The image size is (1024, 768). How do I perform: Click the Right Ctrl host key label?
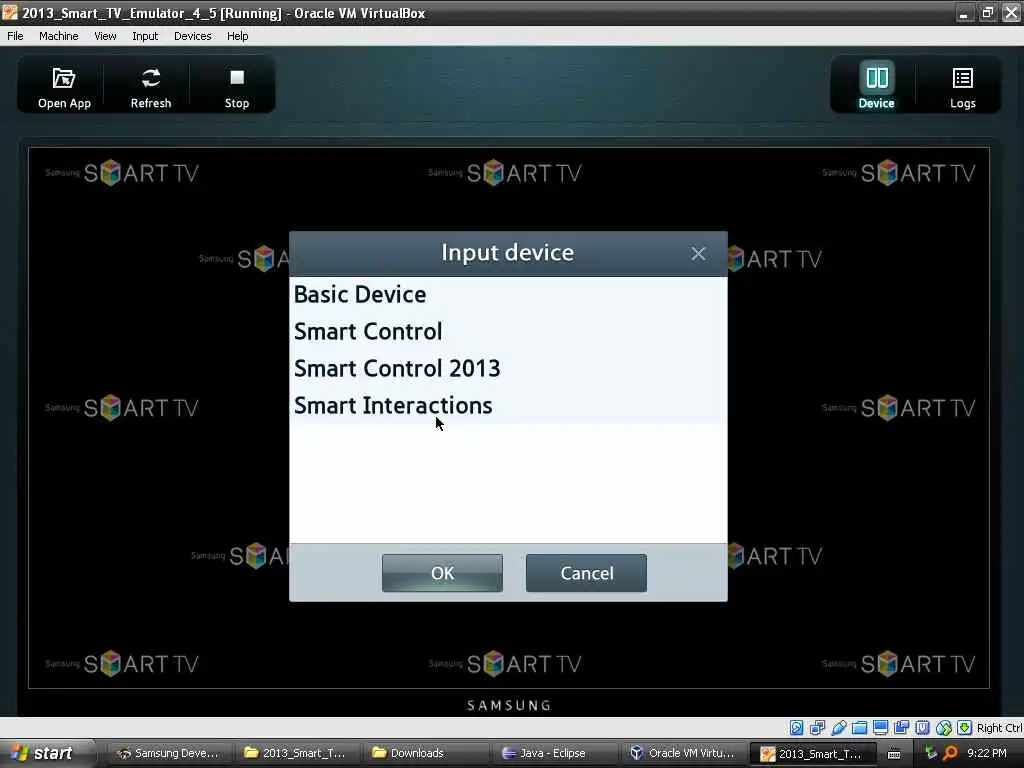click(999, 728)
